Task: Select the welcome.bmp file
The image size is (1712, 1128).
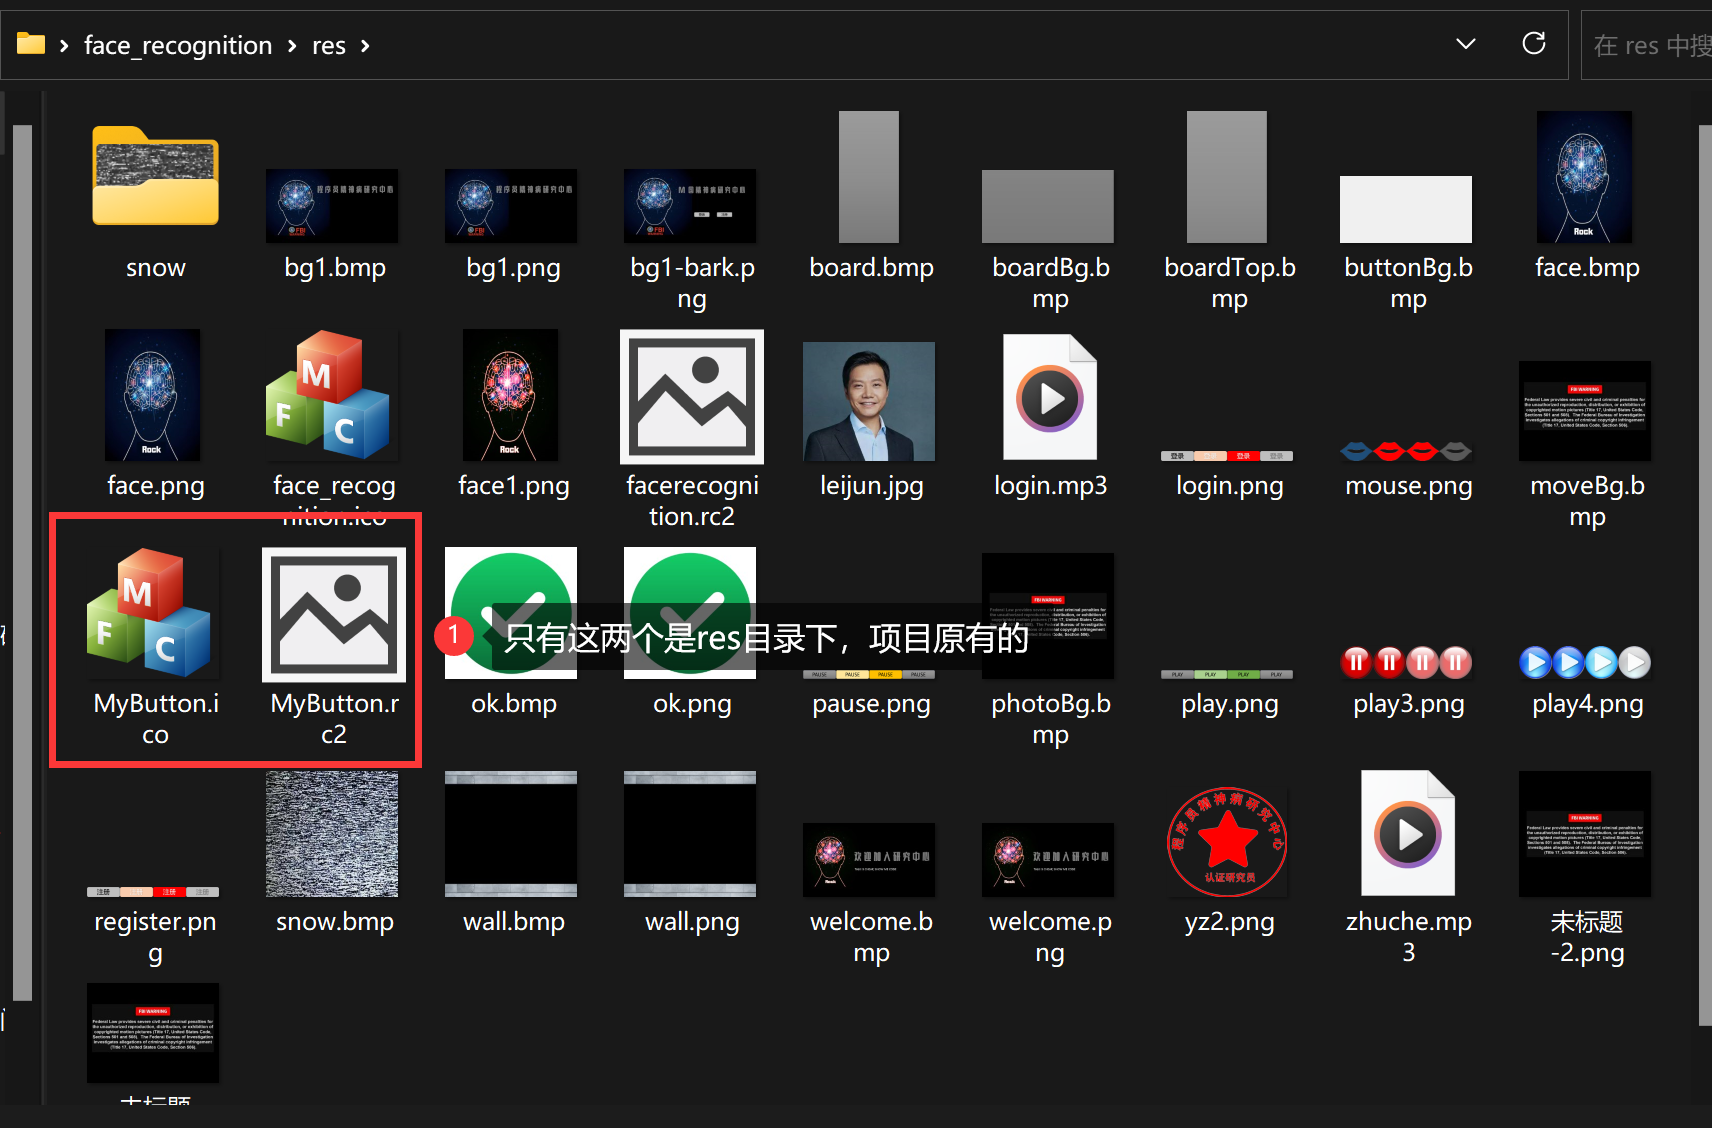Action: tap(869, 860)
